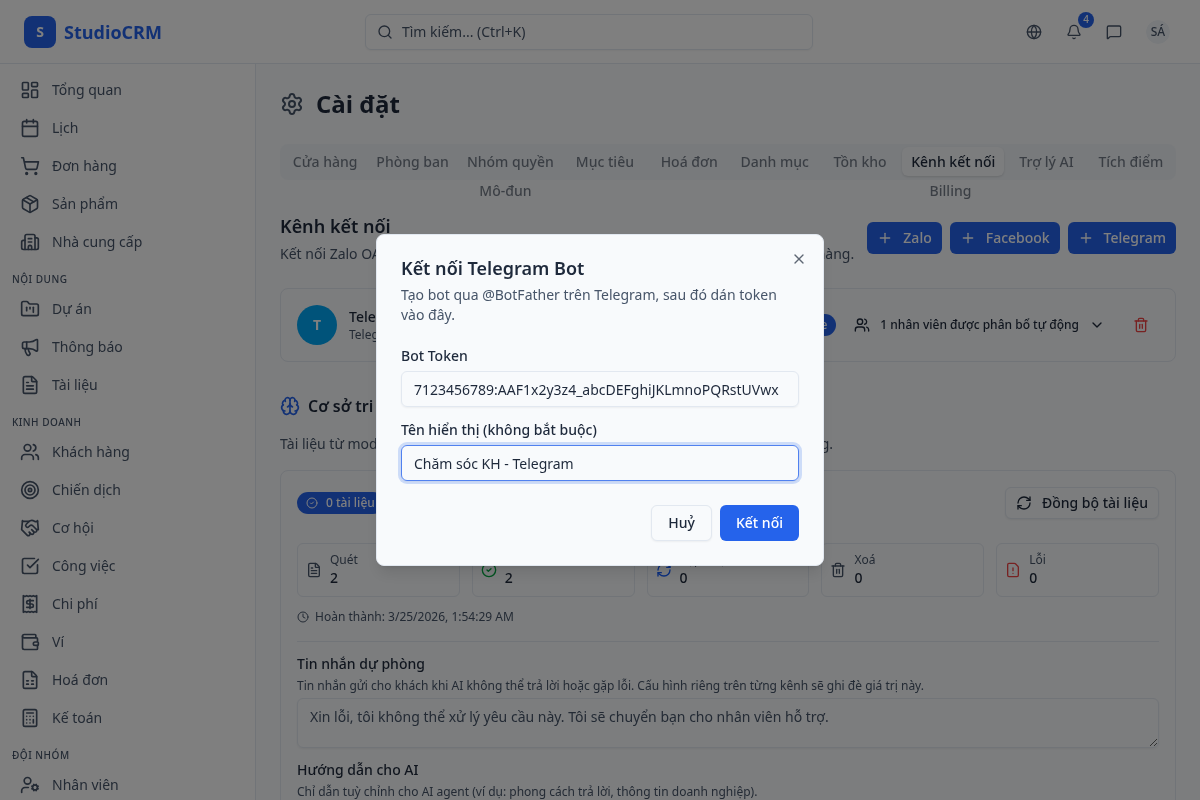1200x800 pixels.
Task: Click the '0 tài liệu' status badge
Action: point(335,503)
